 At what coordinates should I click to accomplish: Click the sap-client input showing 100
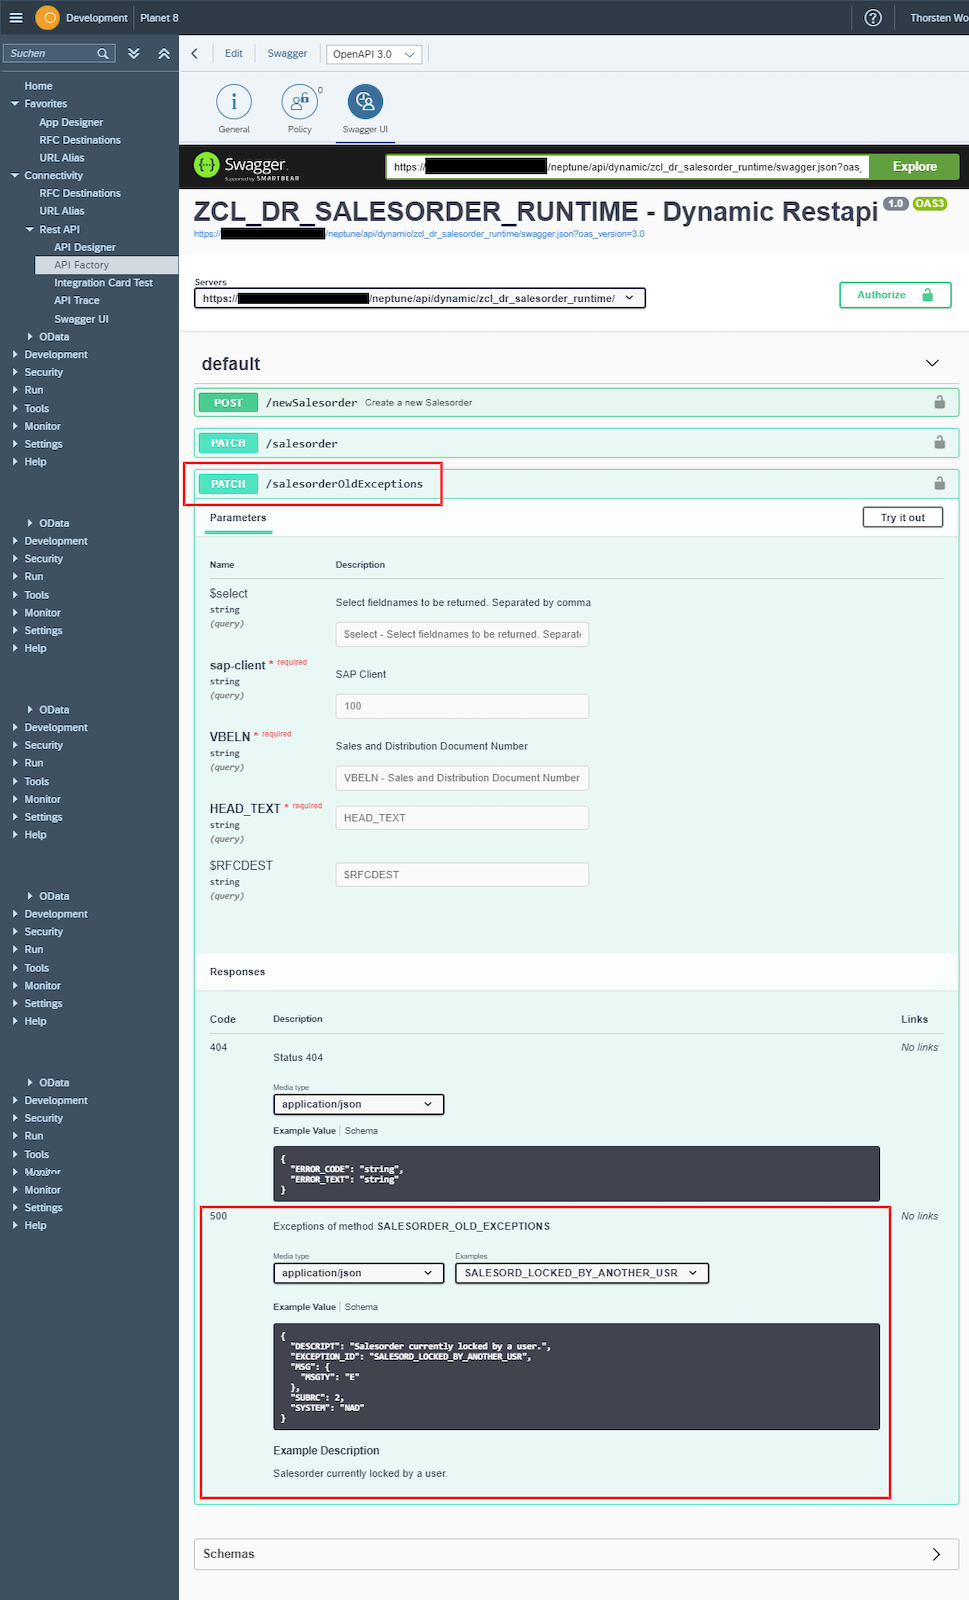click(x=462, y=706)
